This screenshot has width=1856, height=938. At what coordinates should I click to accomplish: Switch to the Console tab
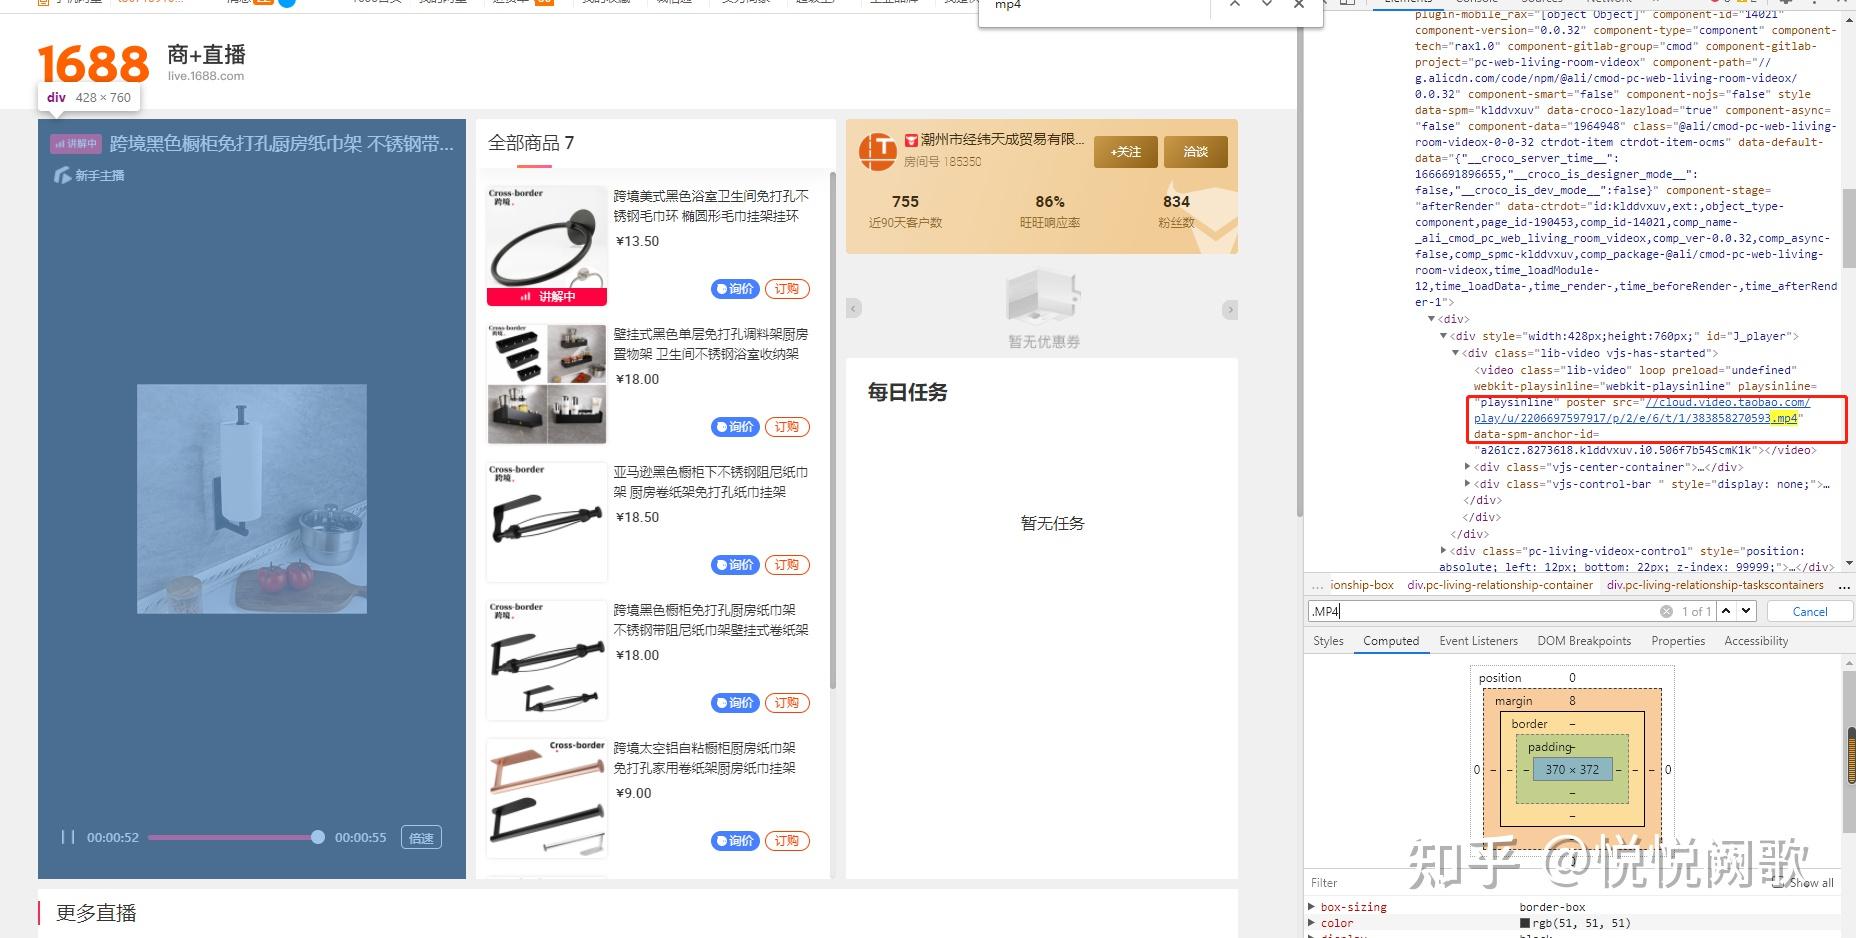[x=1476, y=3]
